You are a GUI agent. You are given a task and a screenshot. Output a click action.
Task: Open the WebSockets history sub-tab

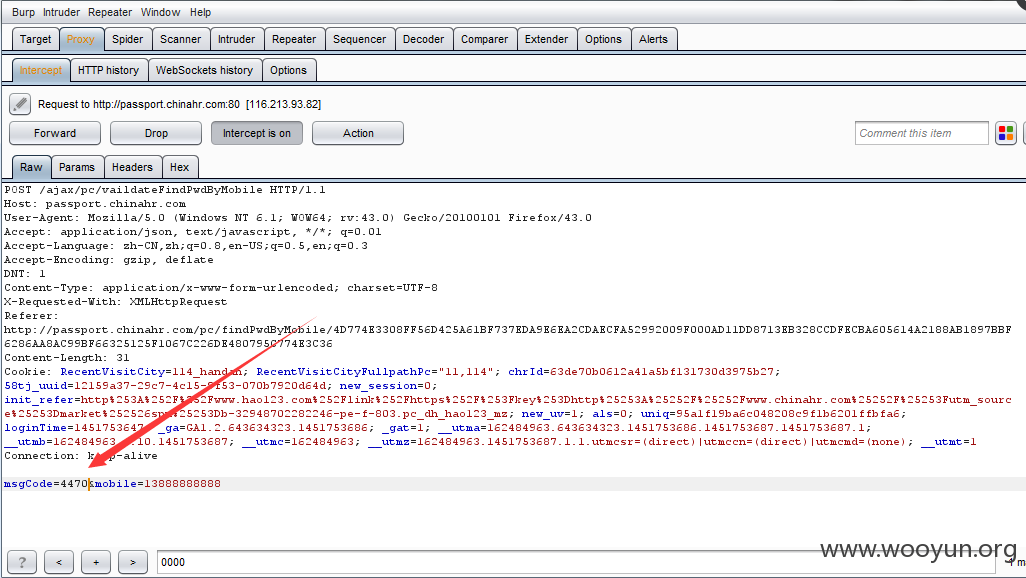(x=204, y=70)
